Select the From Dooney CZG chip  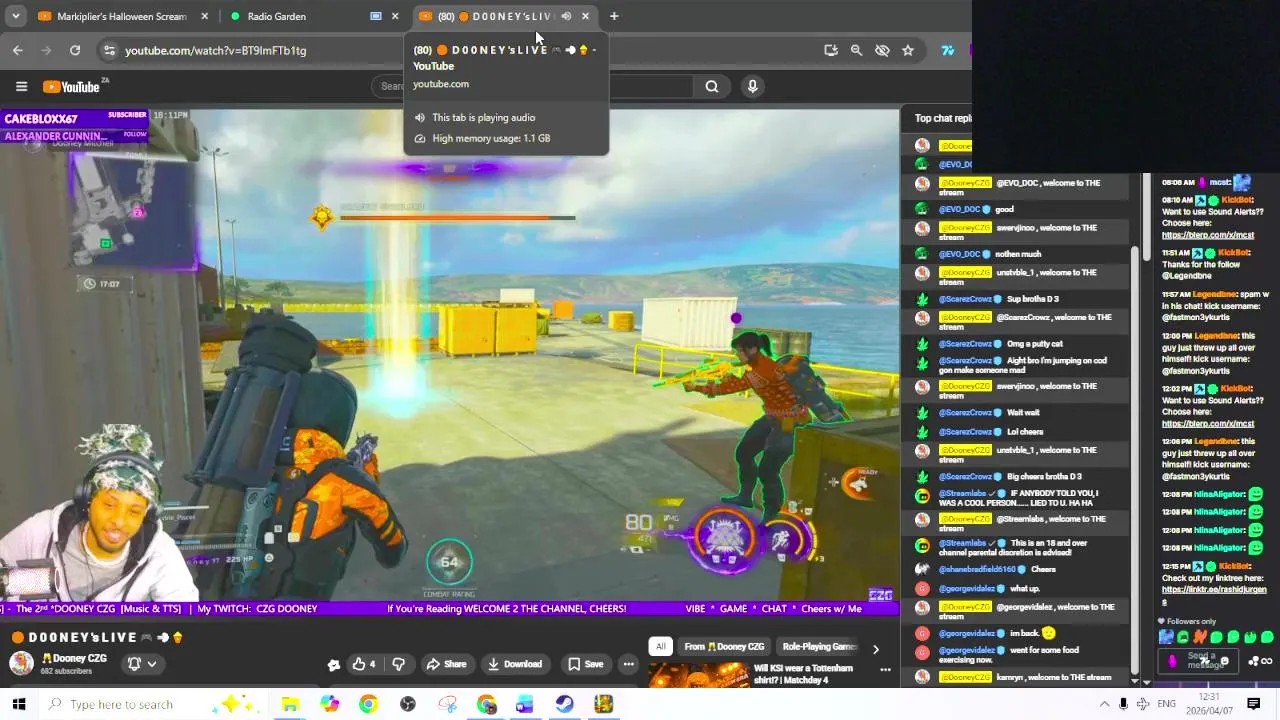pos(724,647)
